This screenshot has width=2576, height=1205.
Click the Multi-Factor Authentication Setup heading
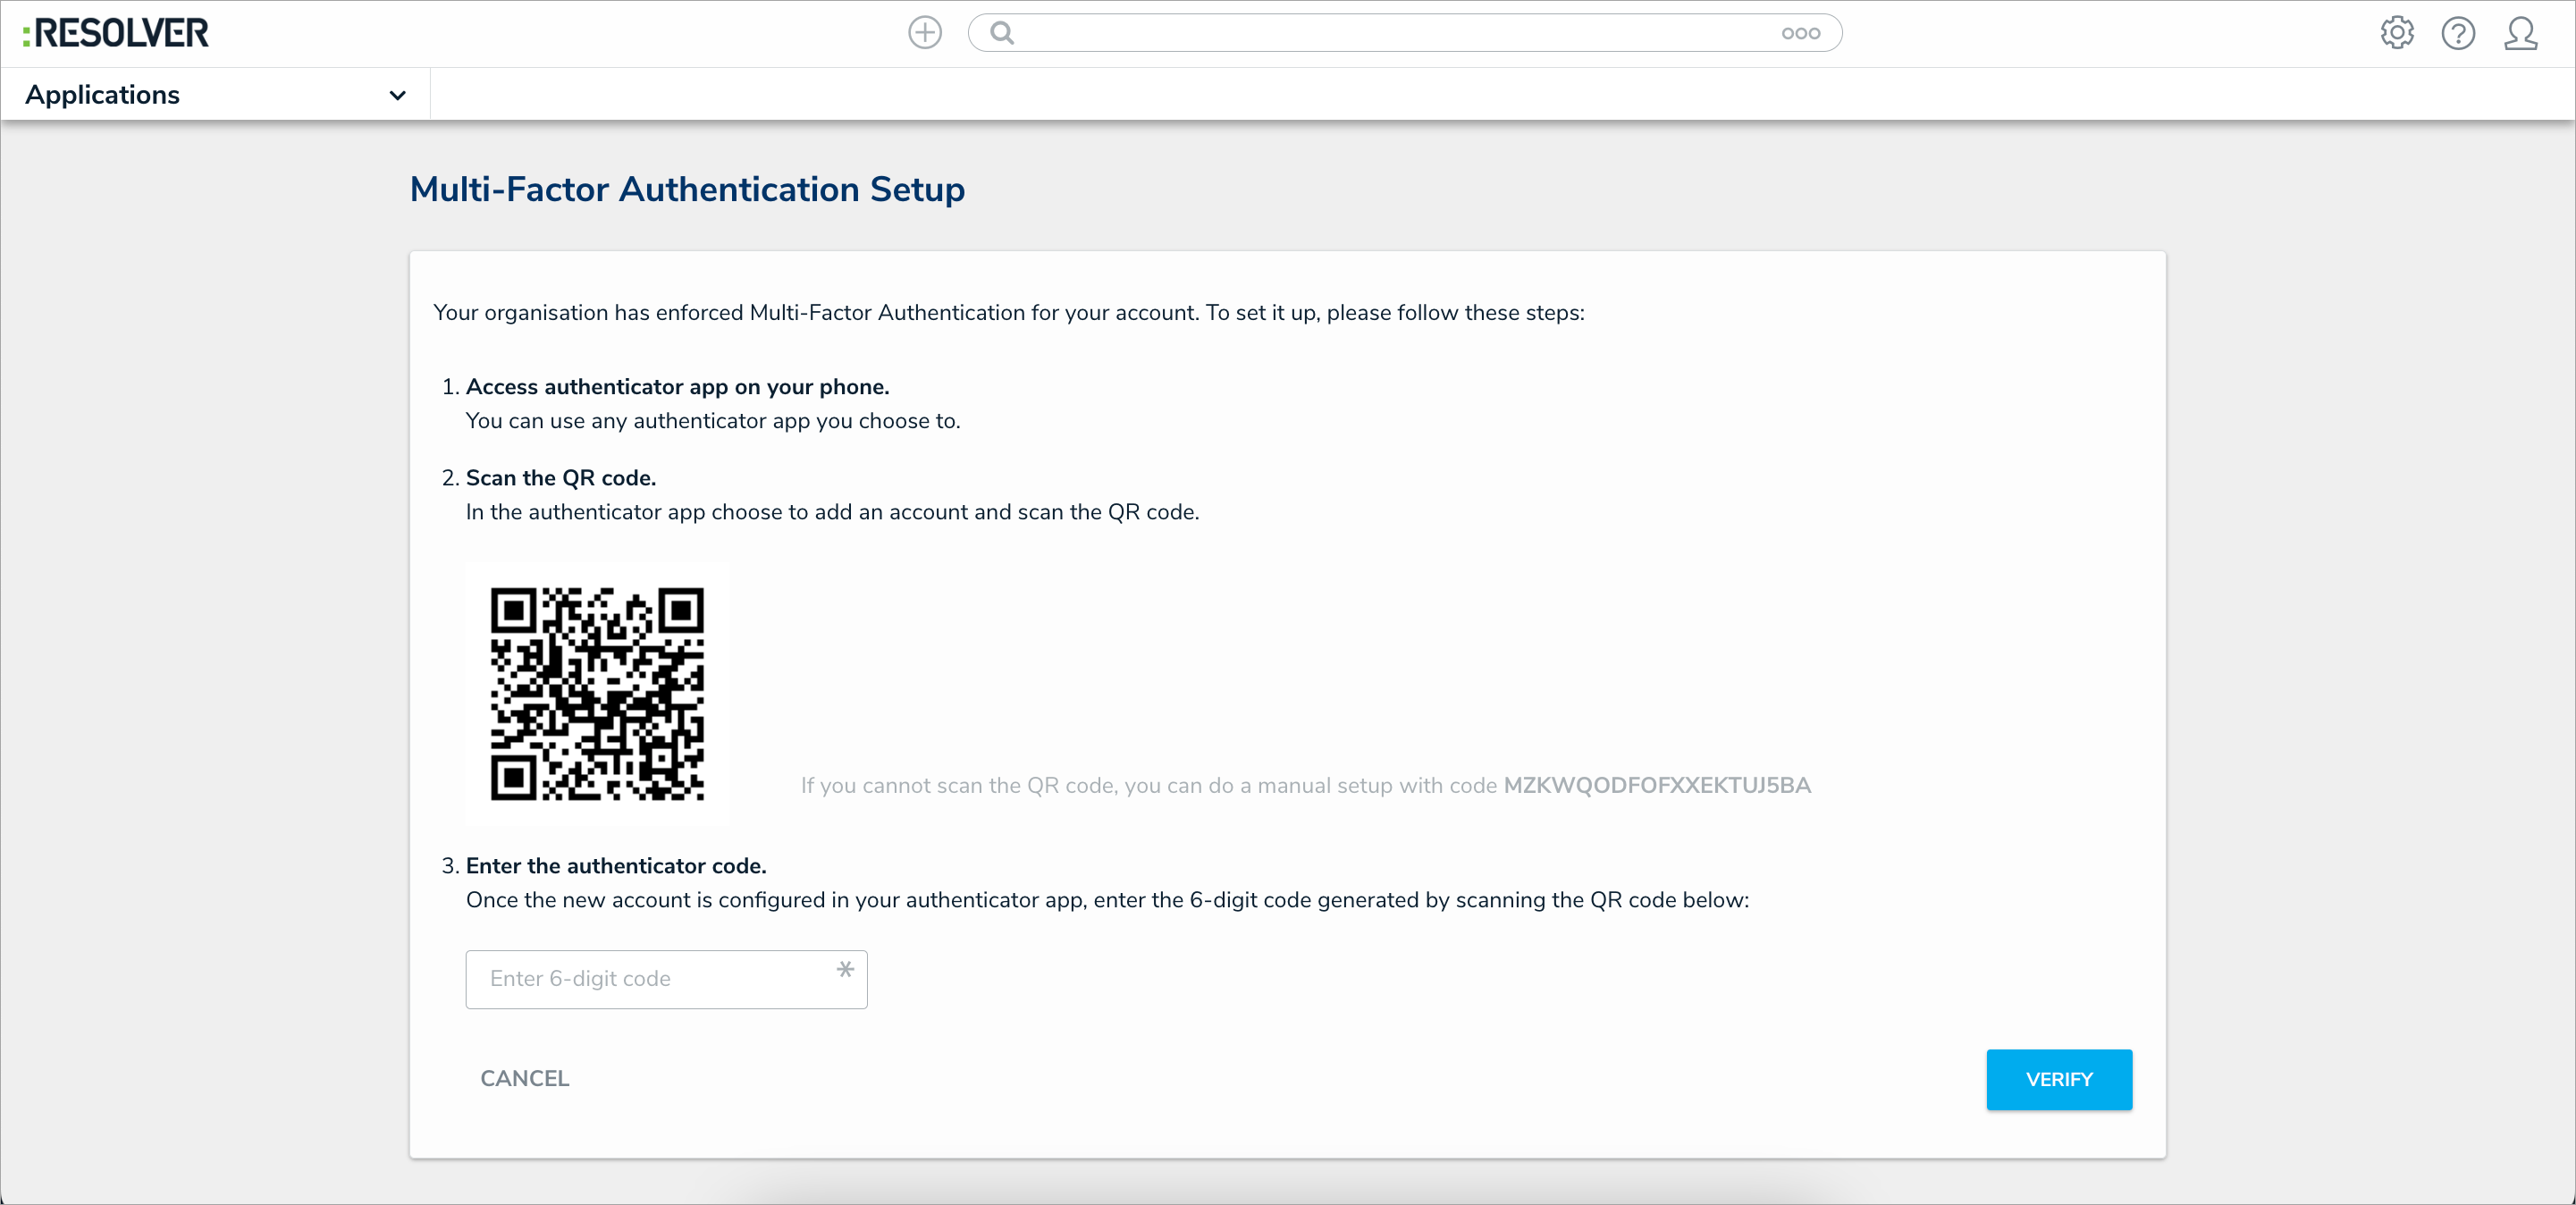(686, 189)
